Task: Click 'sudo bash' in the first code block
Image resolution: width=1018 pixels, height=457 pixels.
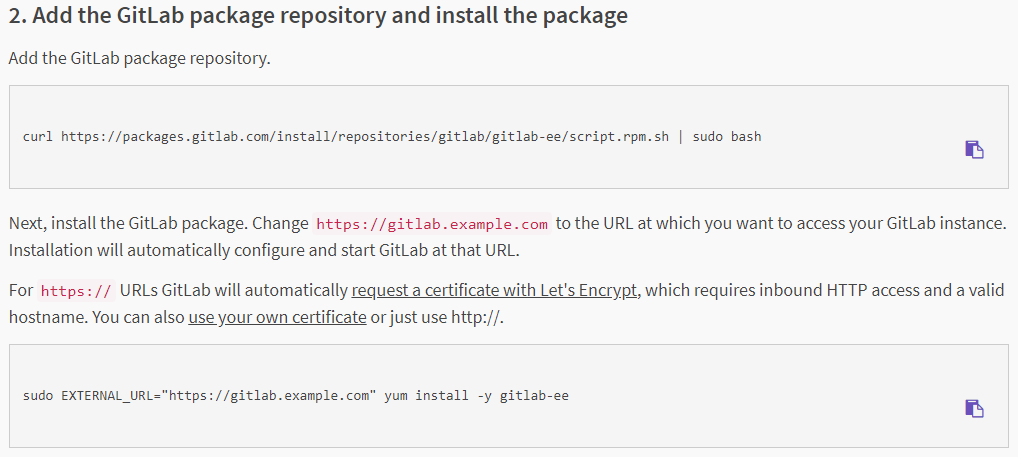Action: pos(727,136)
